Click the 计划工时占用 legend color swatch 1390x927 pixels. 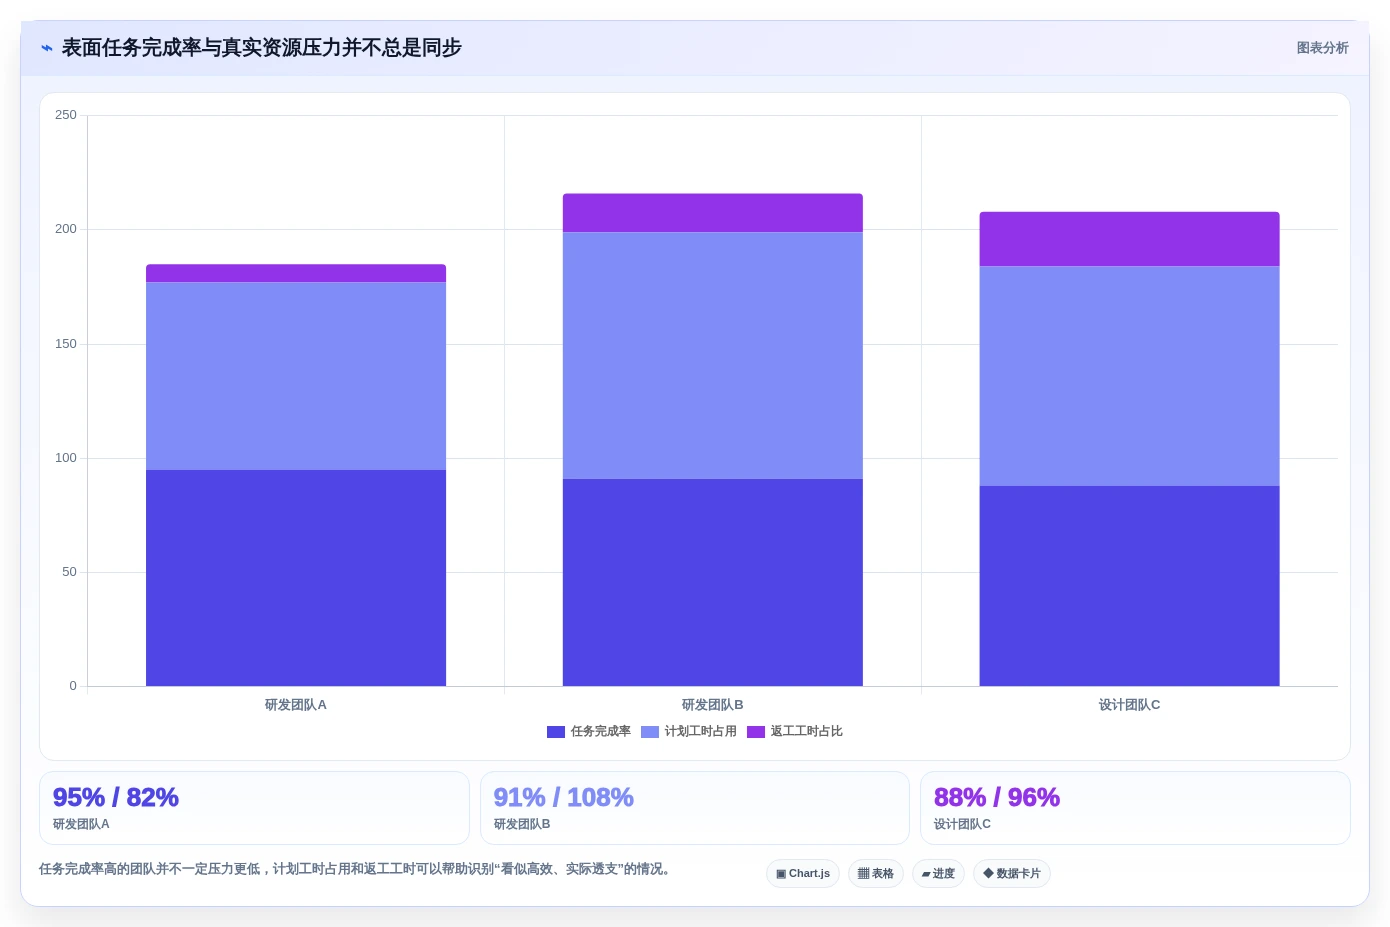pos(650,732)
